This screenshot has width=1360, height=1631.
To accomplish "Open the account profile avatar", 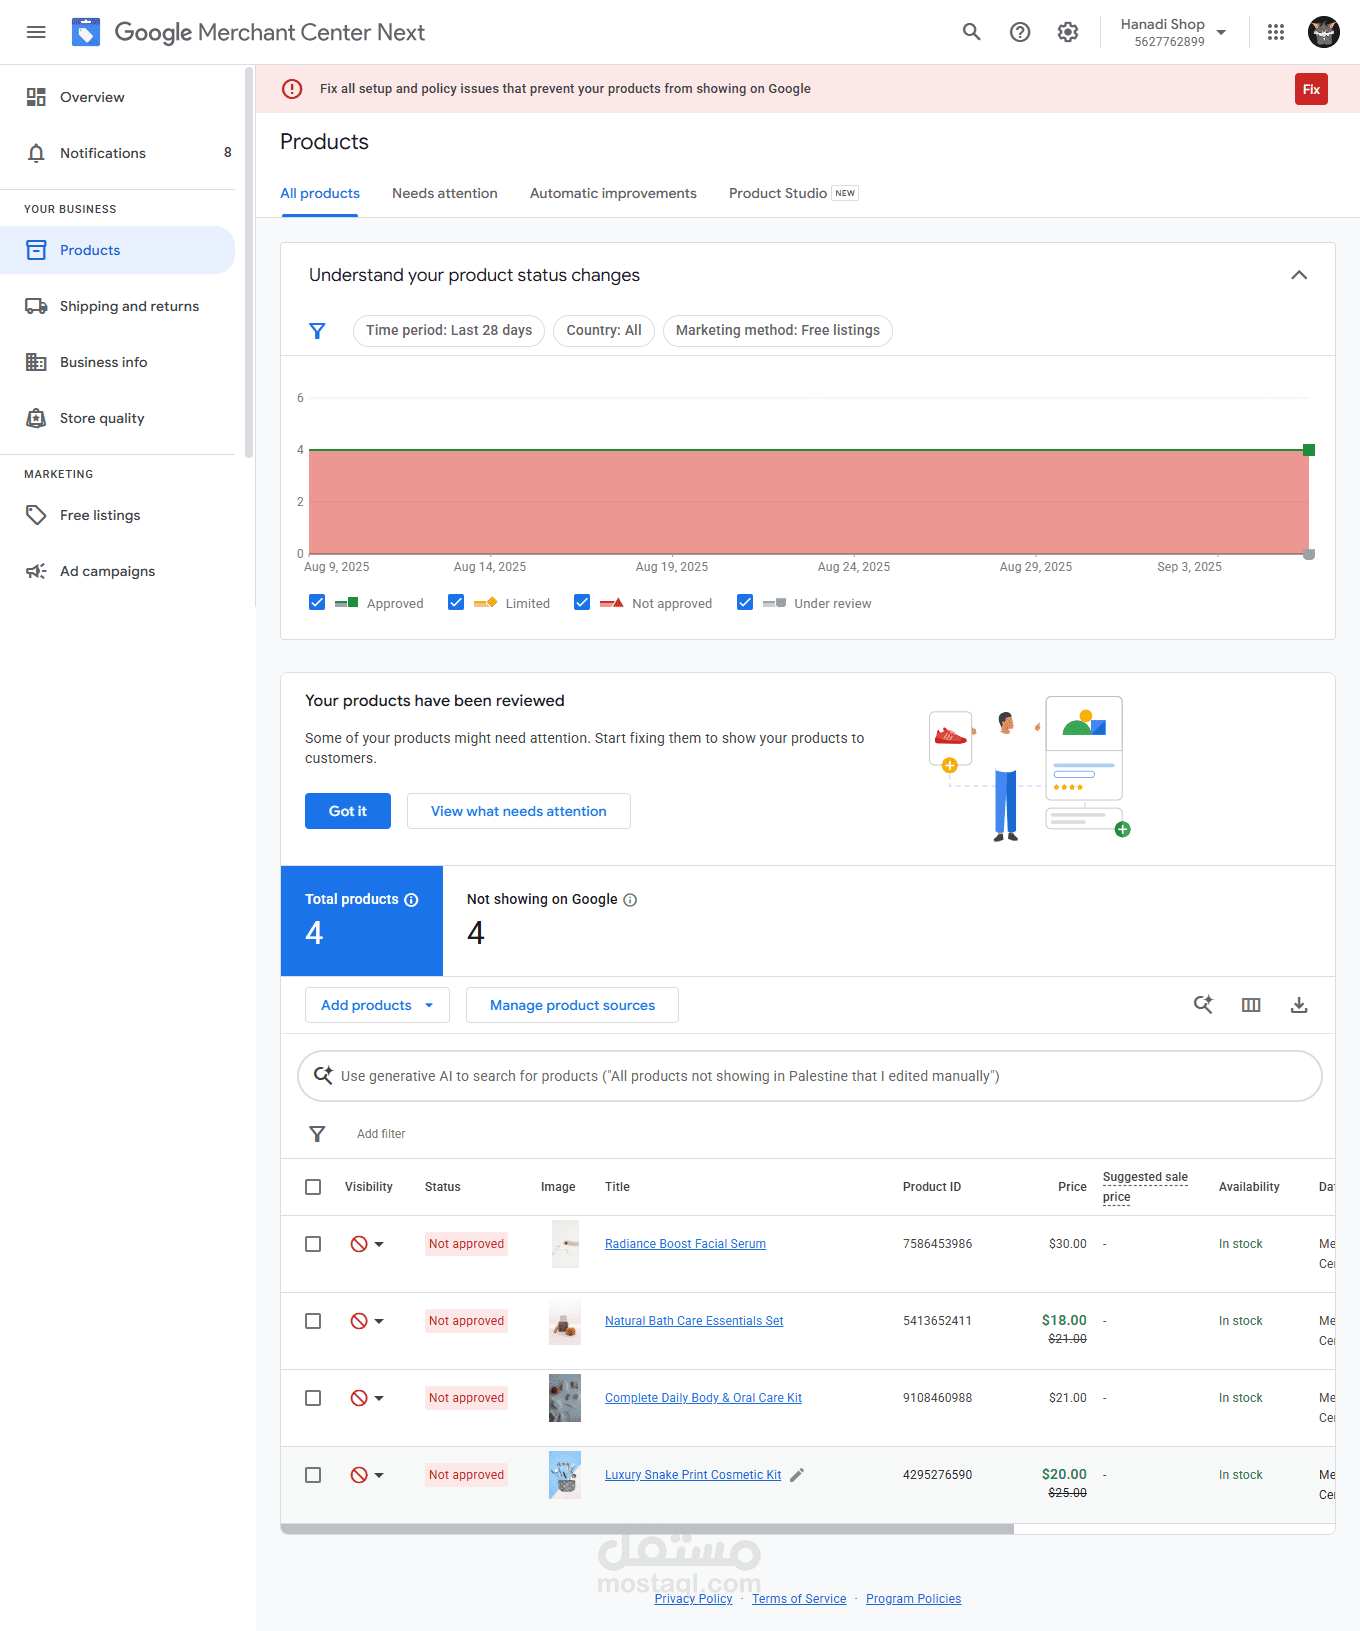I will (x=1324, y=32).
